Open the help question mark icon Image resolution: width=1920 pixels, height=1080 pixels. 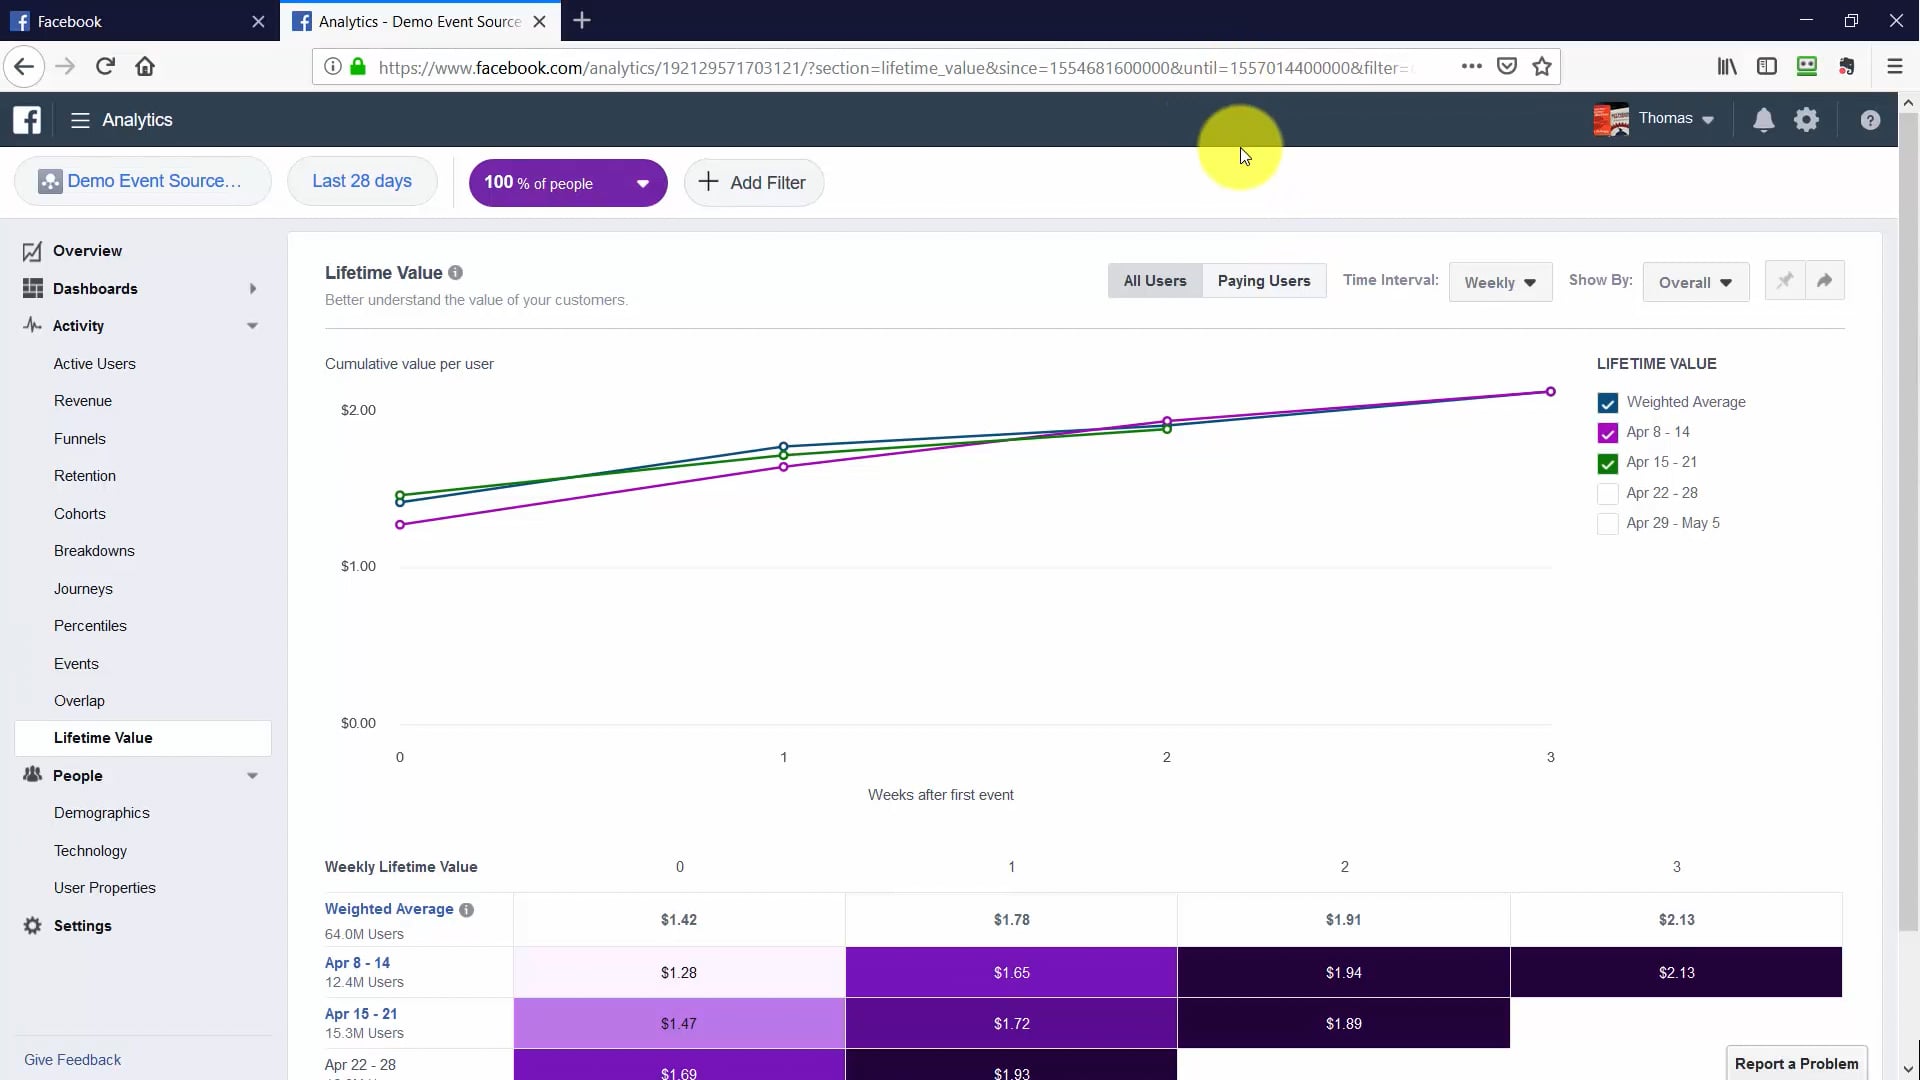1870,120
